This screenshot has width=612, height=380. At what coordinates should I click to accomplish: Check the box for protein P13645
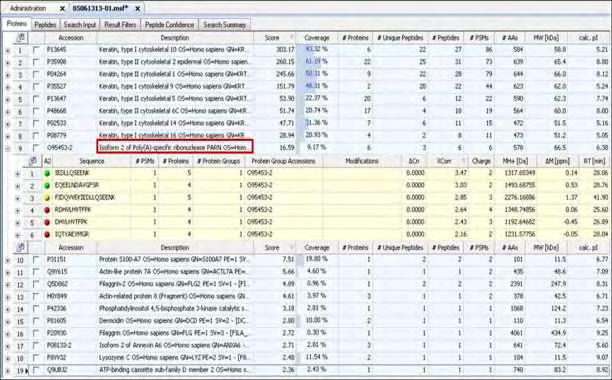pos(36,50)
